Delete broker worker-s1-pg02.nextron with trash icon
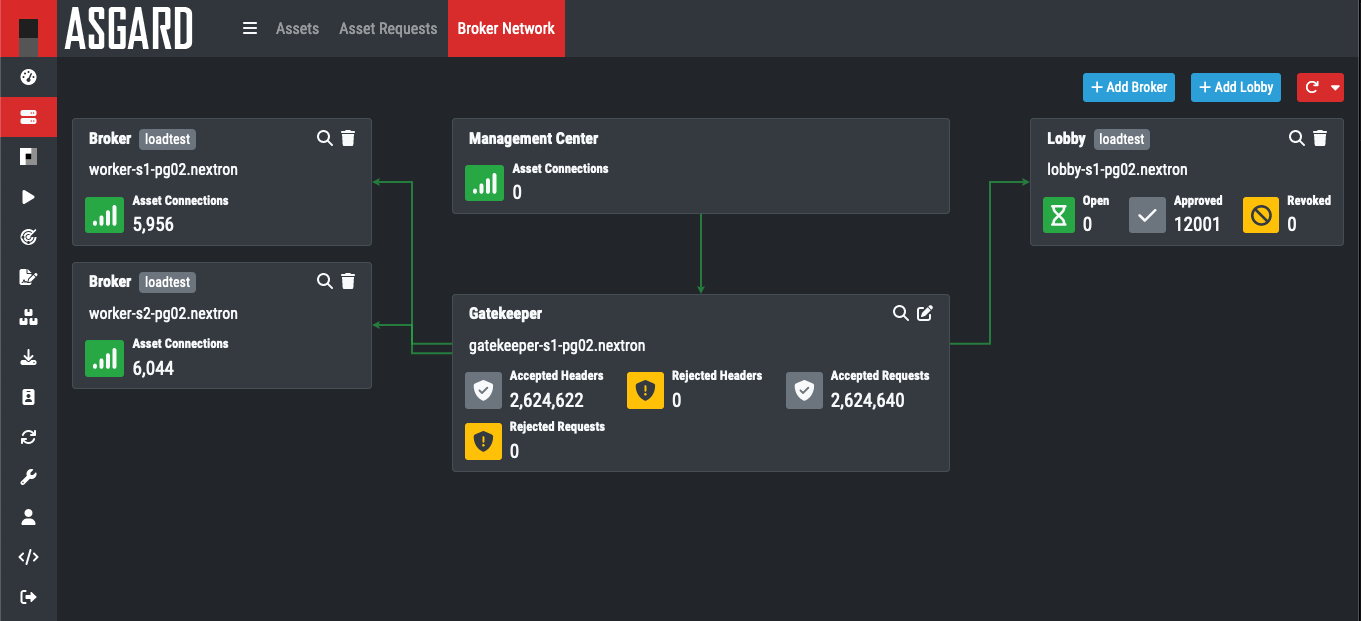Image resolution: width=1361 pixels, height=621 pixels. click(x=348, y=138)
